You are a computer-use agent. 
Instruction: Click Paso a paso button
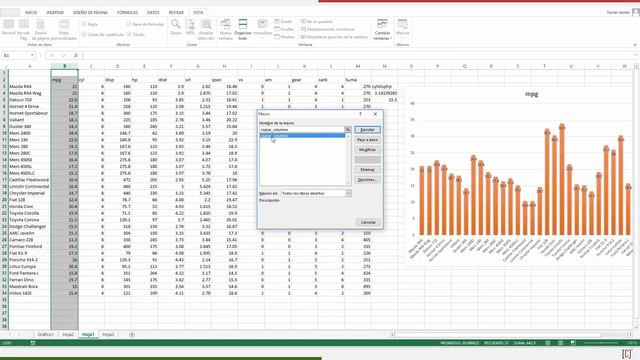point(367,140)
